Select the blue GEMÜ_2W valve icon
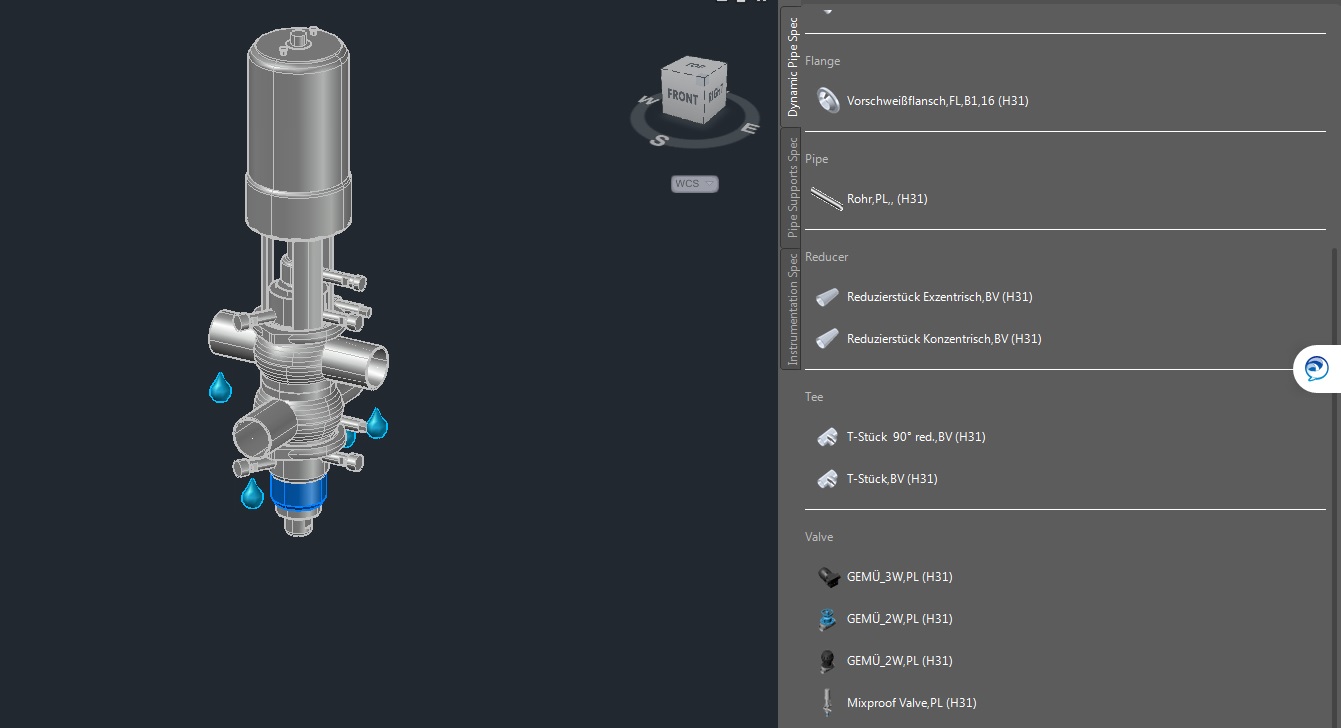The image size is (1341, 728). 827,619
